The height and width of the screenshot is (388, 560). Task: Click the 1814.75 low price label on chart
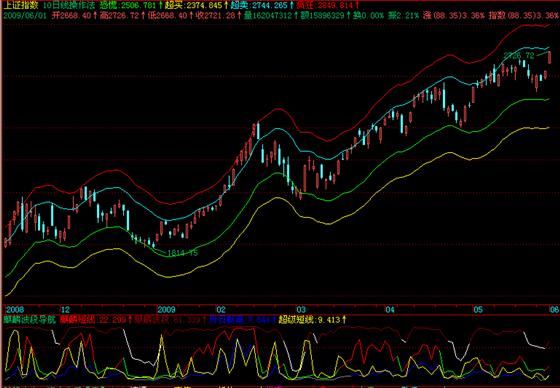pyautogui.click(x=182, y=253)
